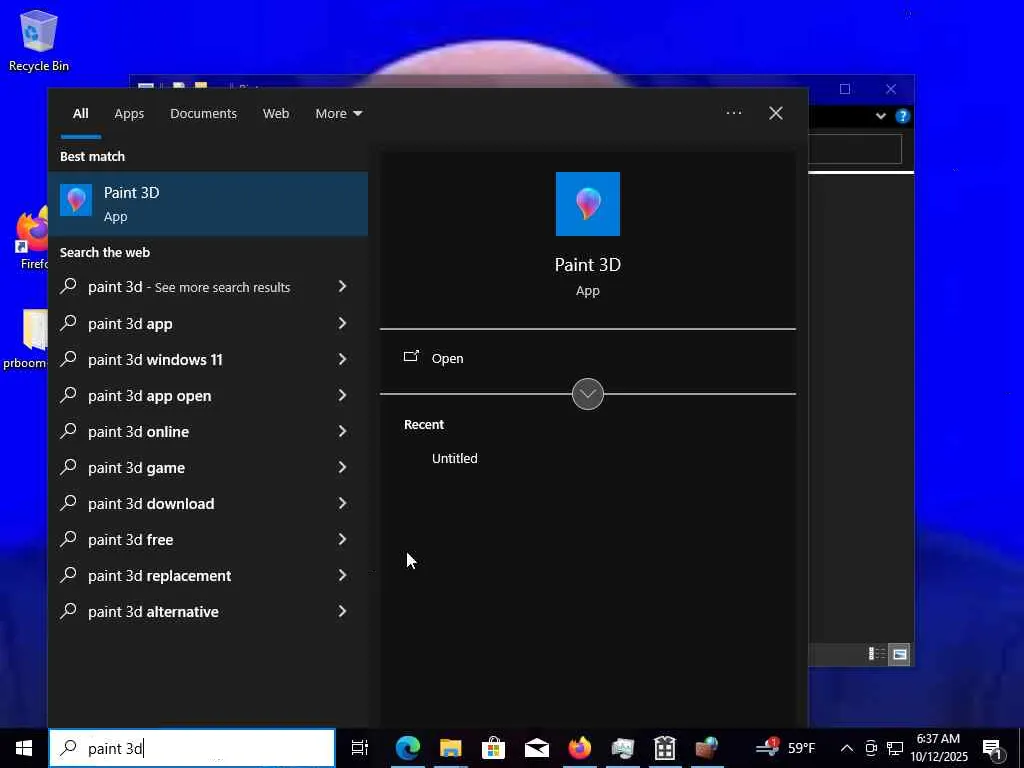The image size is (1024, 768).
Task: Launch Microsoft Edge from the taskbar
Action: coord(408,748)
